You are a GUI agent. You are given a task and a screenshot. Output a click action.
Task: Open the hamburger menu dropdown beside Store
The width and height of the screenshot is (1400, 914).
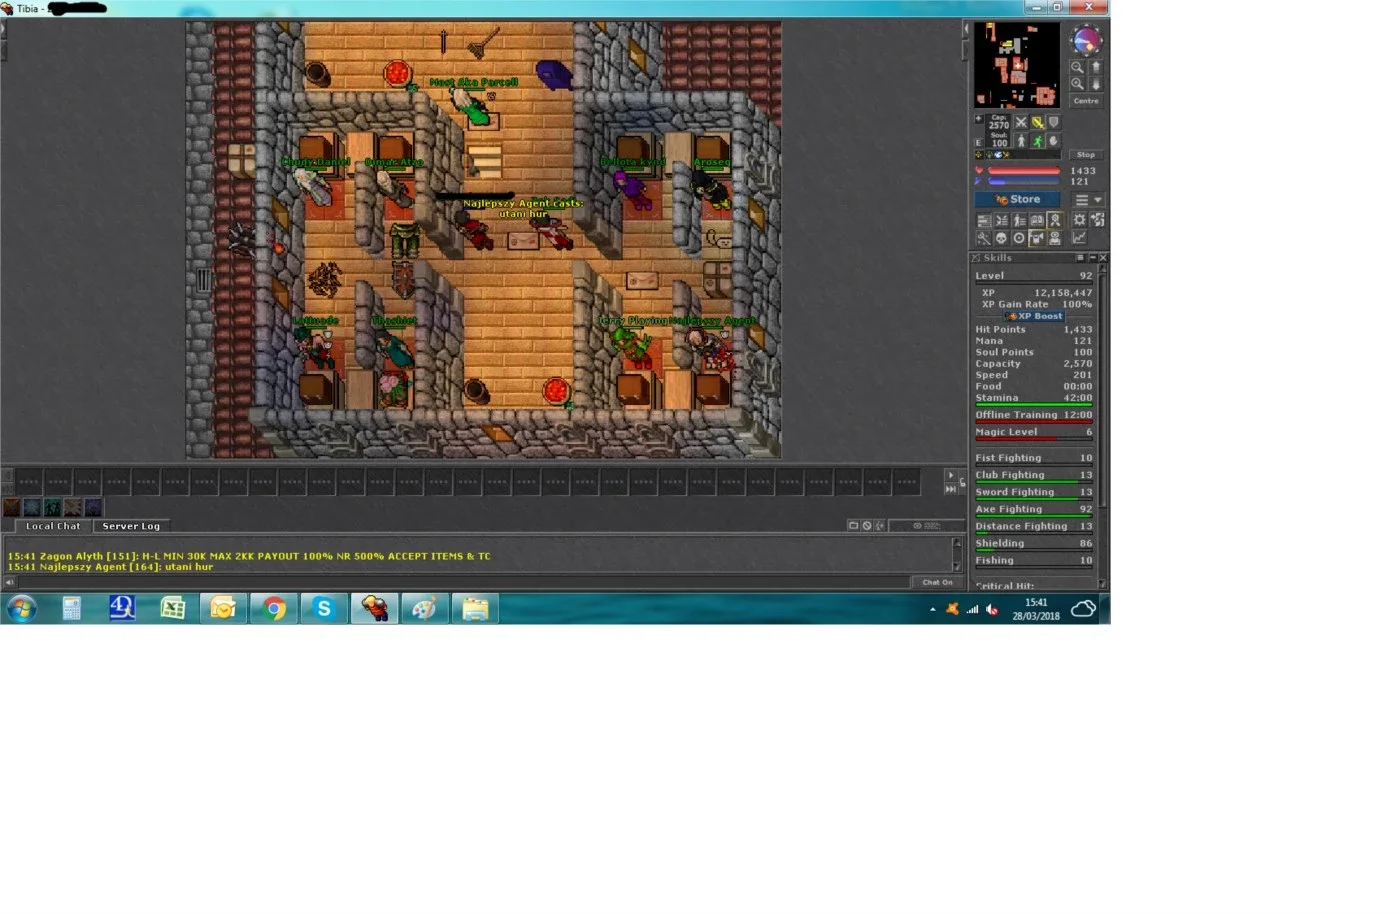click(x=1089, y=200)
